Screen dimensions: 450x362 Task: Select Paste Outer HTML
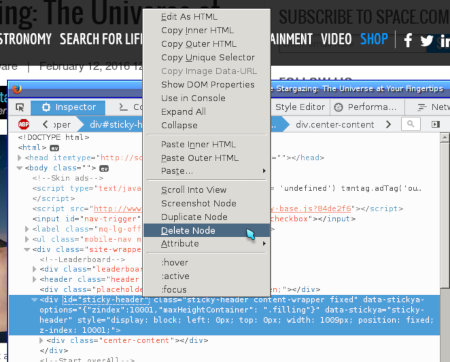[x=207, y=158]
